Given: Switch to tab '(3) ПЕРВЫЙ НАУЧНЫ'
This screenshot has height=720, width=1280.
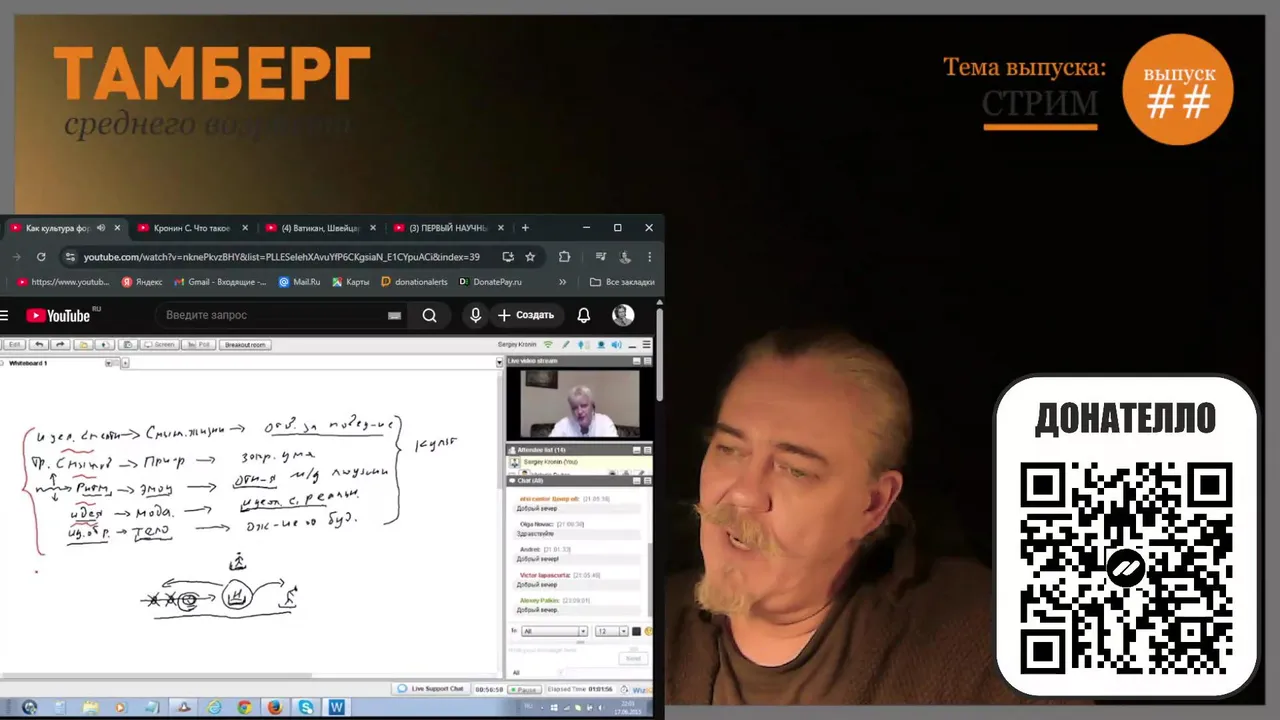Looking at the screenshot, I should [x=447, y=228].
